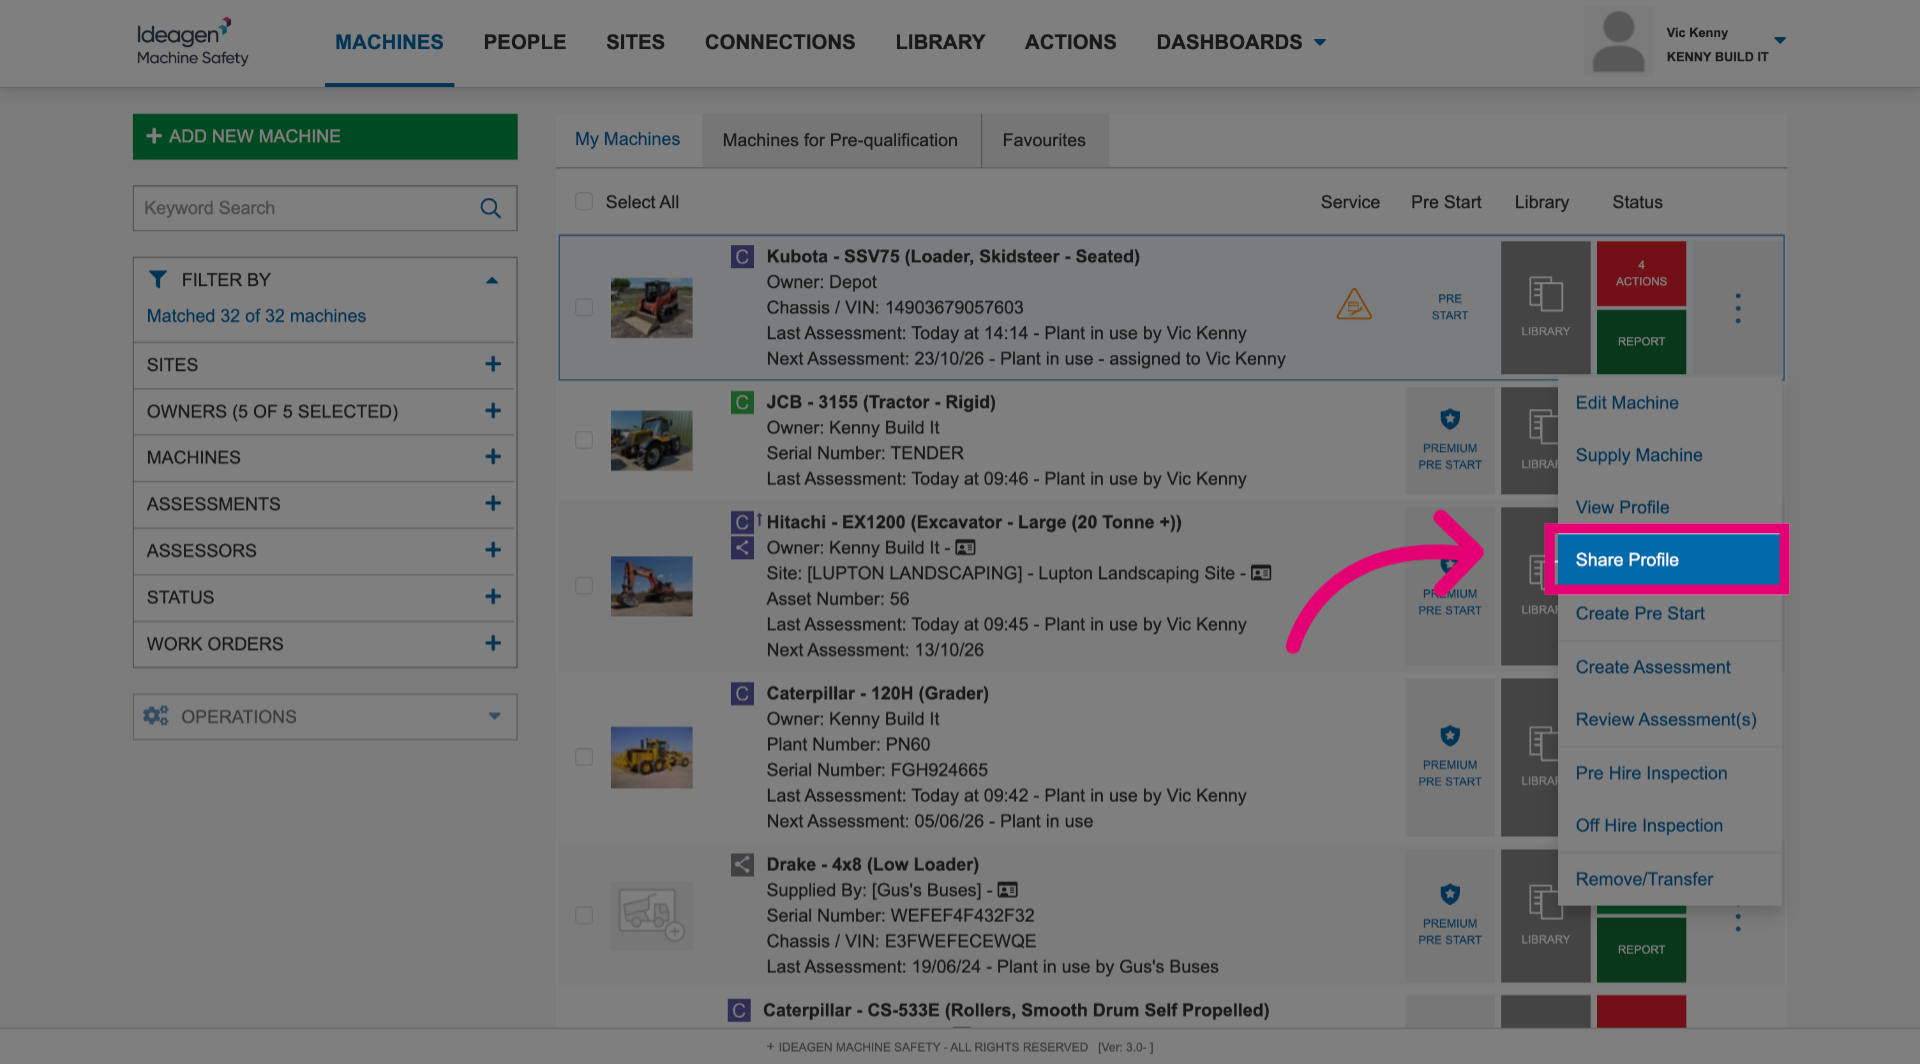Click the green C badge on JCB row

coord(742,403)
